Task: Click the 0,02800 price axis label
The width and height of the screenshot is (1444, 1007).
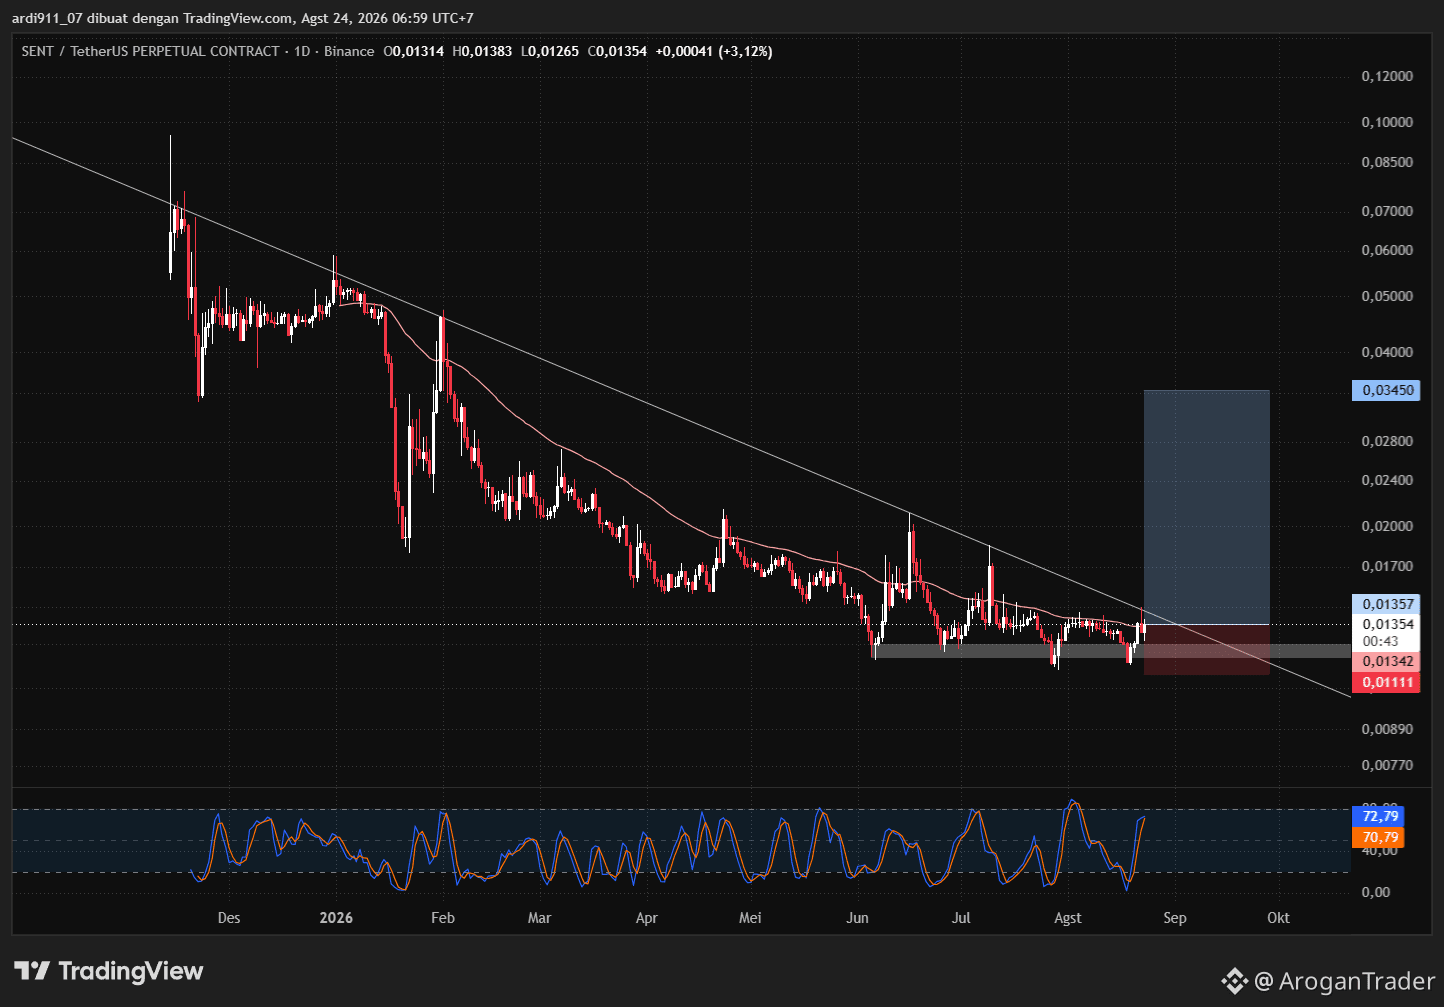Action: tap(1388, 441)
